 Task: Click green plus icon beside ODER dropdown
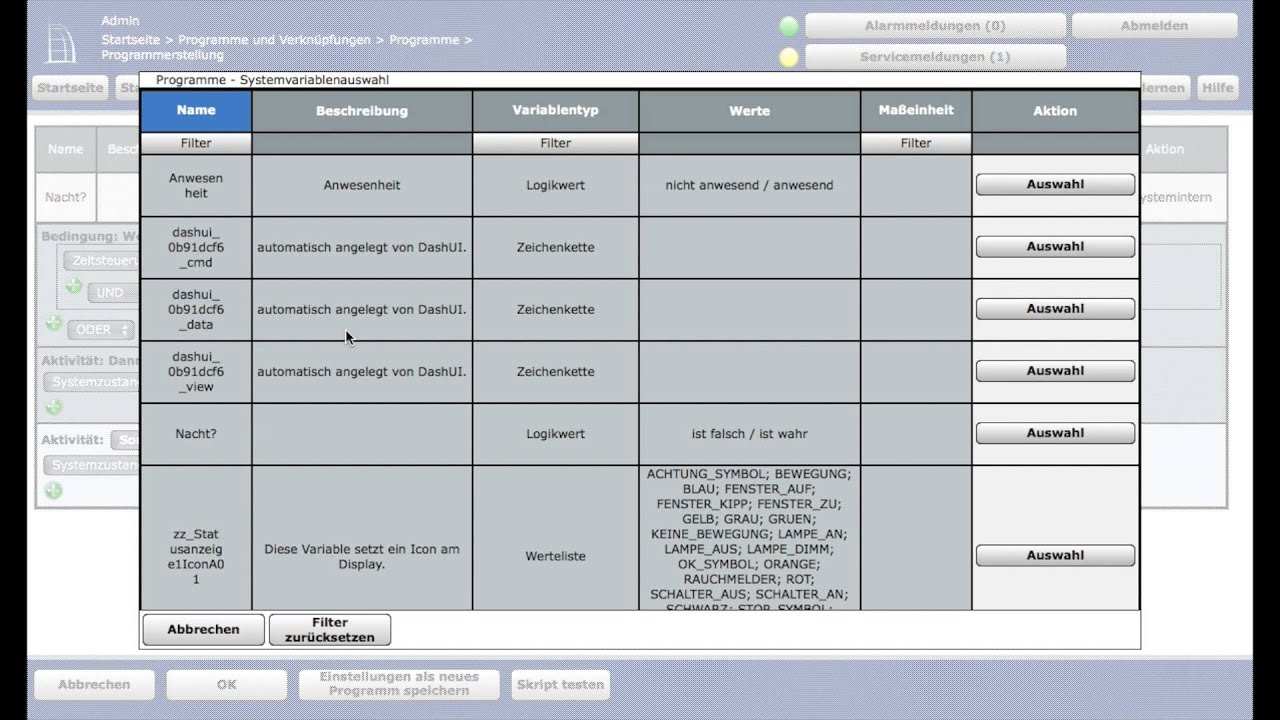coord(54,324)
